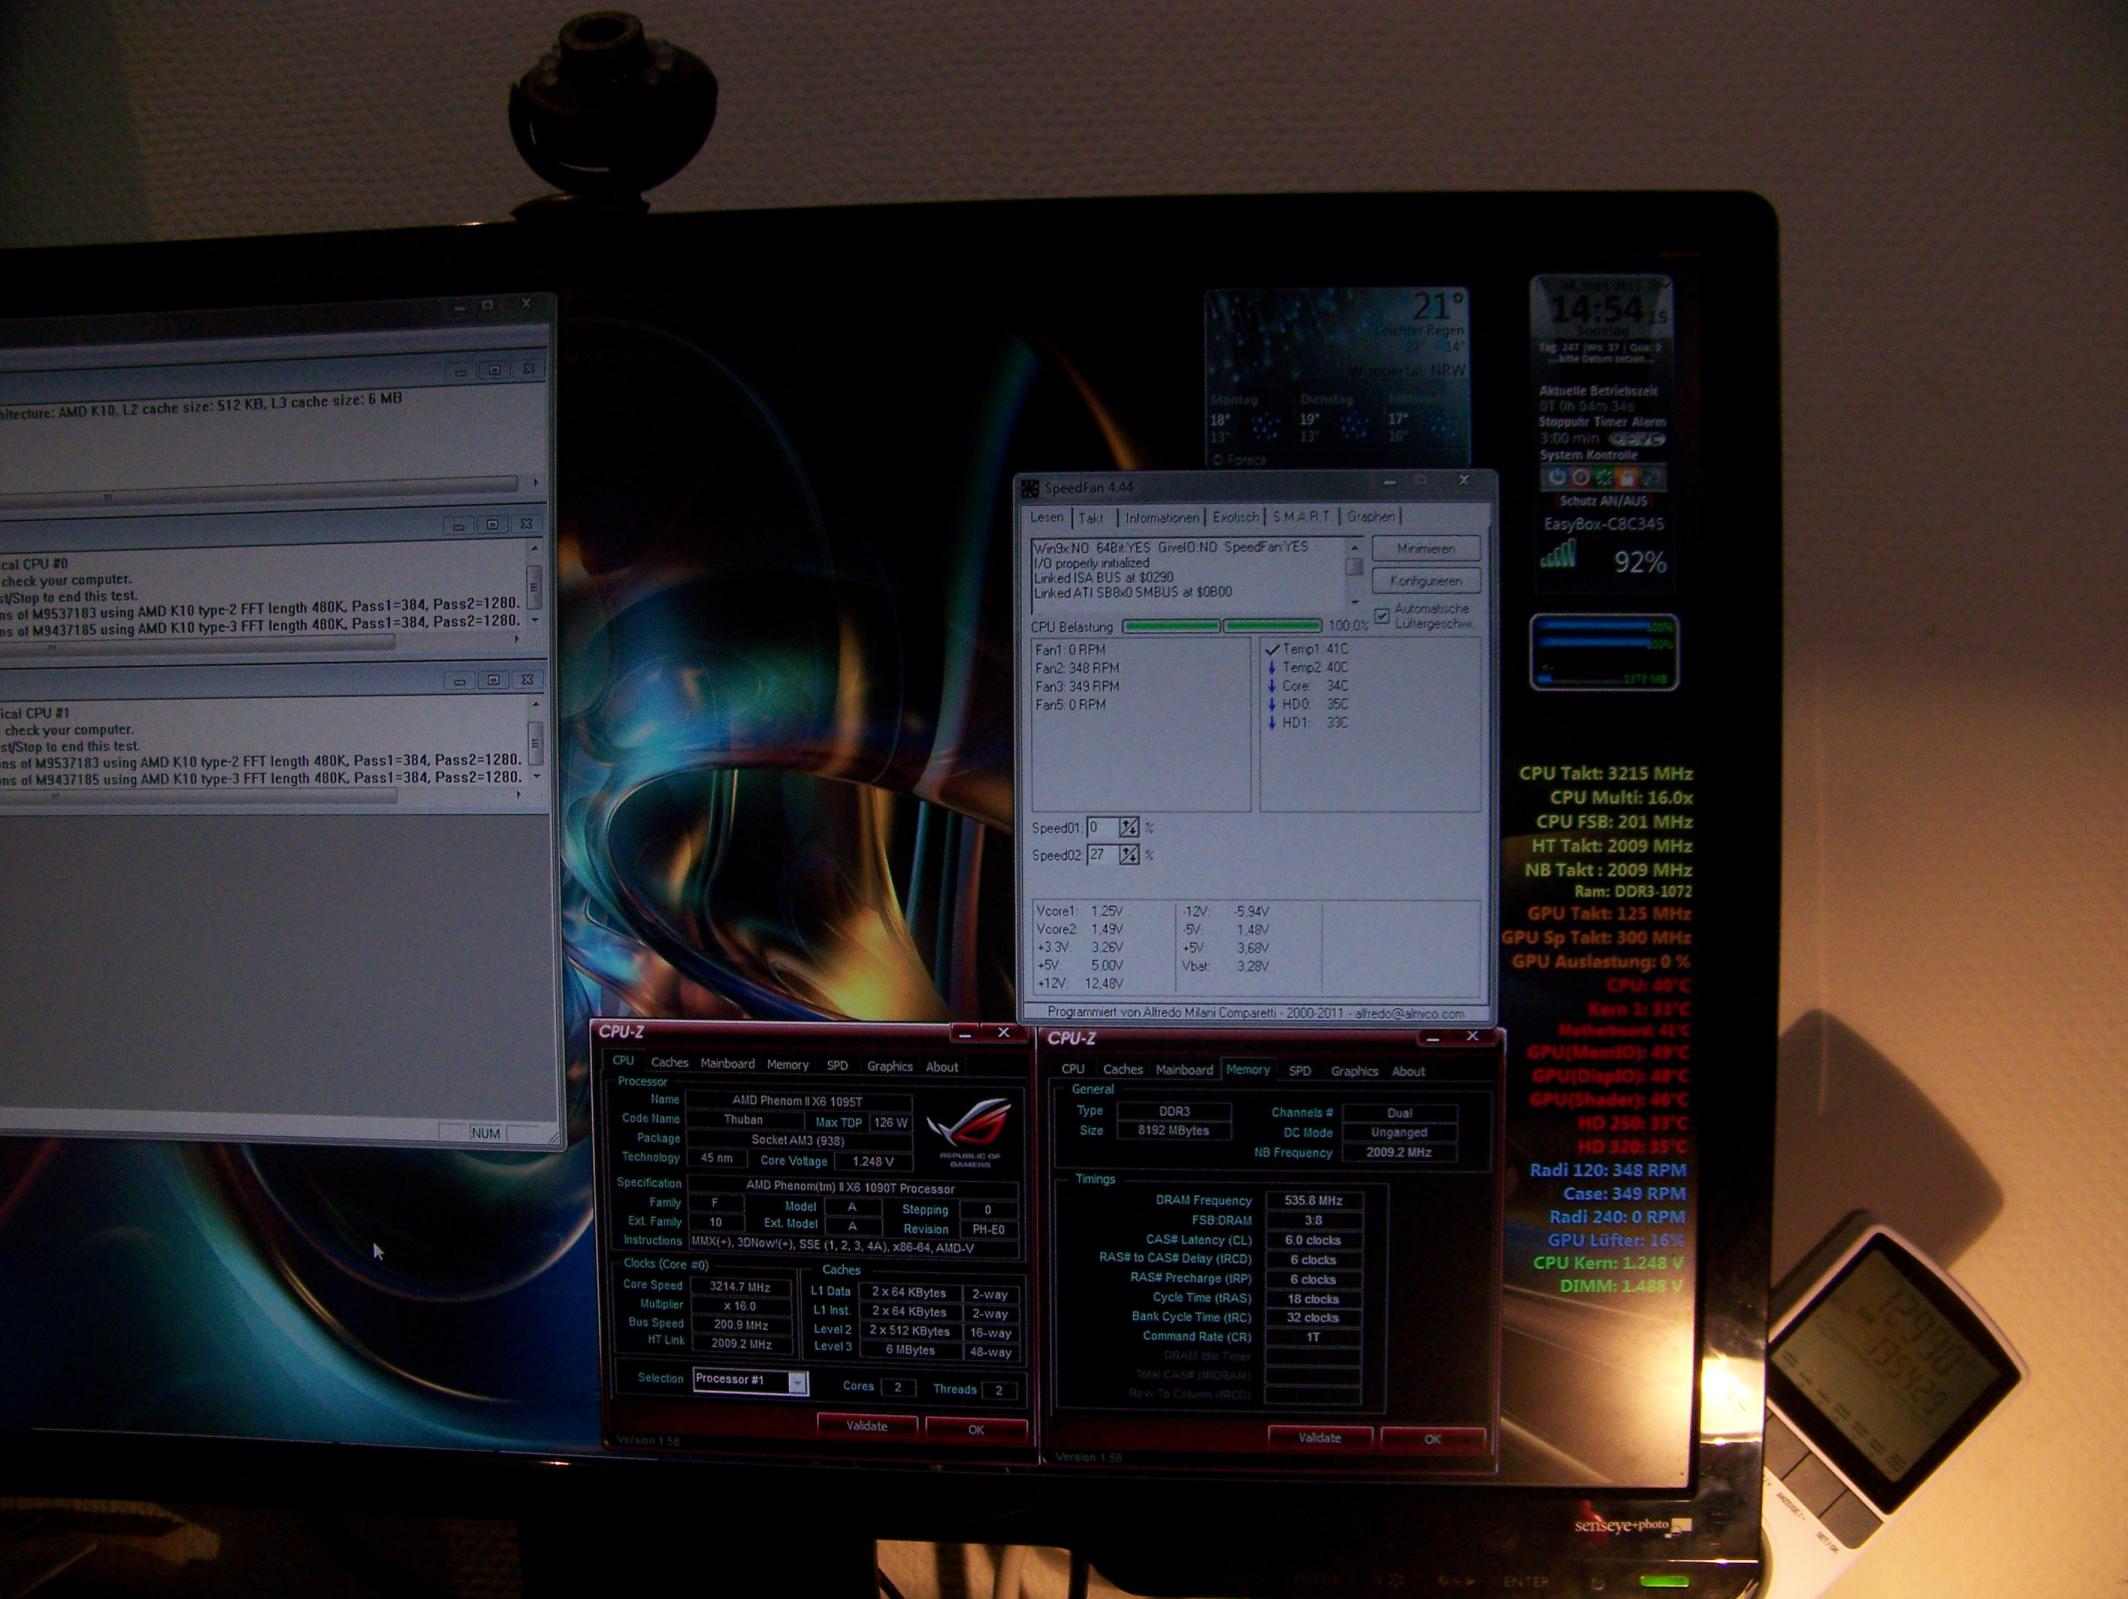The image size is (2128, 1599).
Task: Click the 'Fan3: 349 RPM' reading in SpeedFan
Action: 1077,687
